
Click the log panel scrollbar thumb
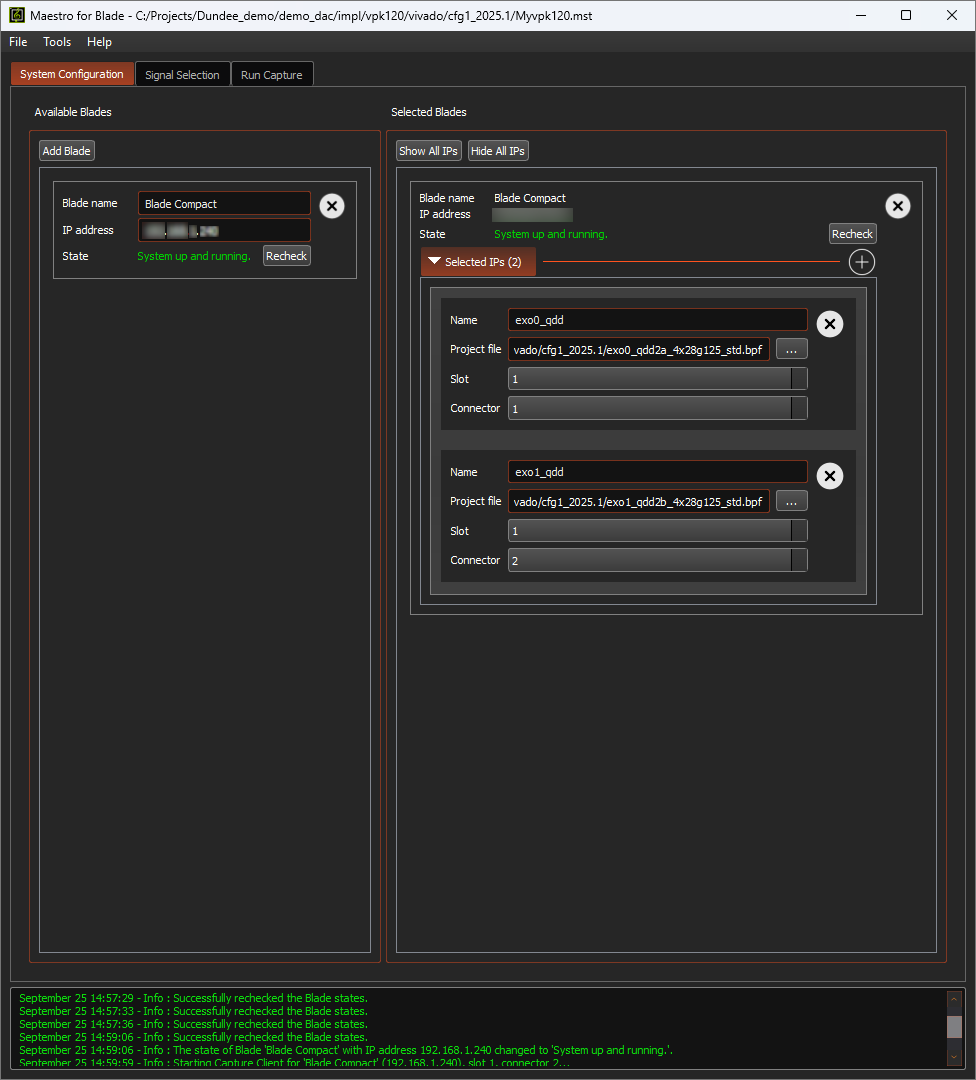[x=954, y=1026]
